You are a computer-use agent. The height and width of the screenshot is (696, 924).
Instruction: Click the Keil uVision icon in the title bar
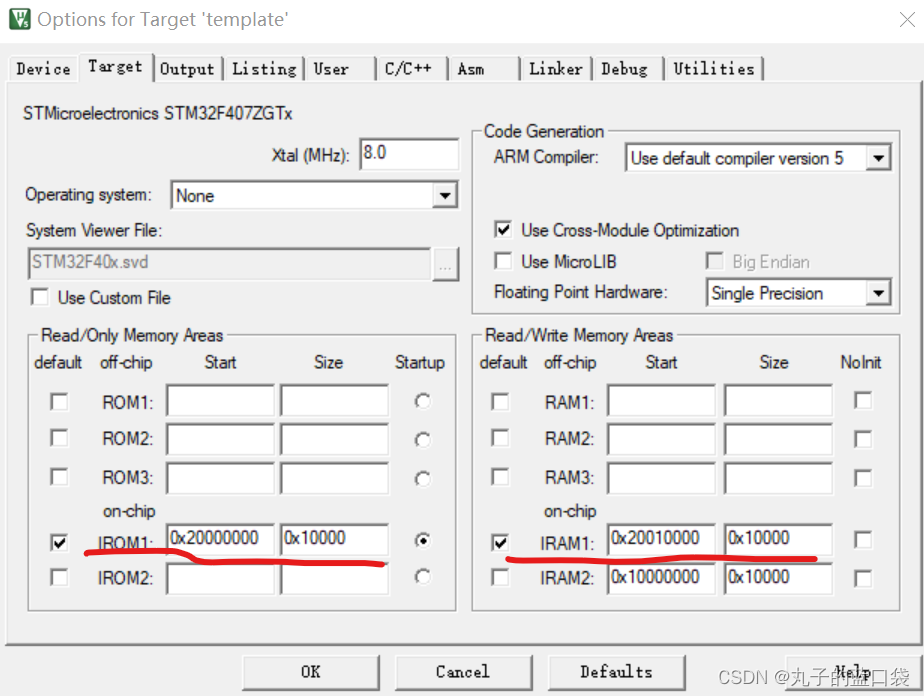click(x=19, y=19)
